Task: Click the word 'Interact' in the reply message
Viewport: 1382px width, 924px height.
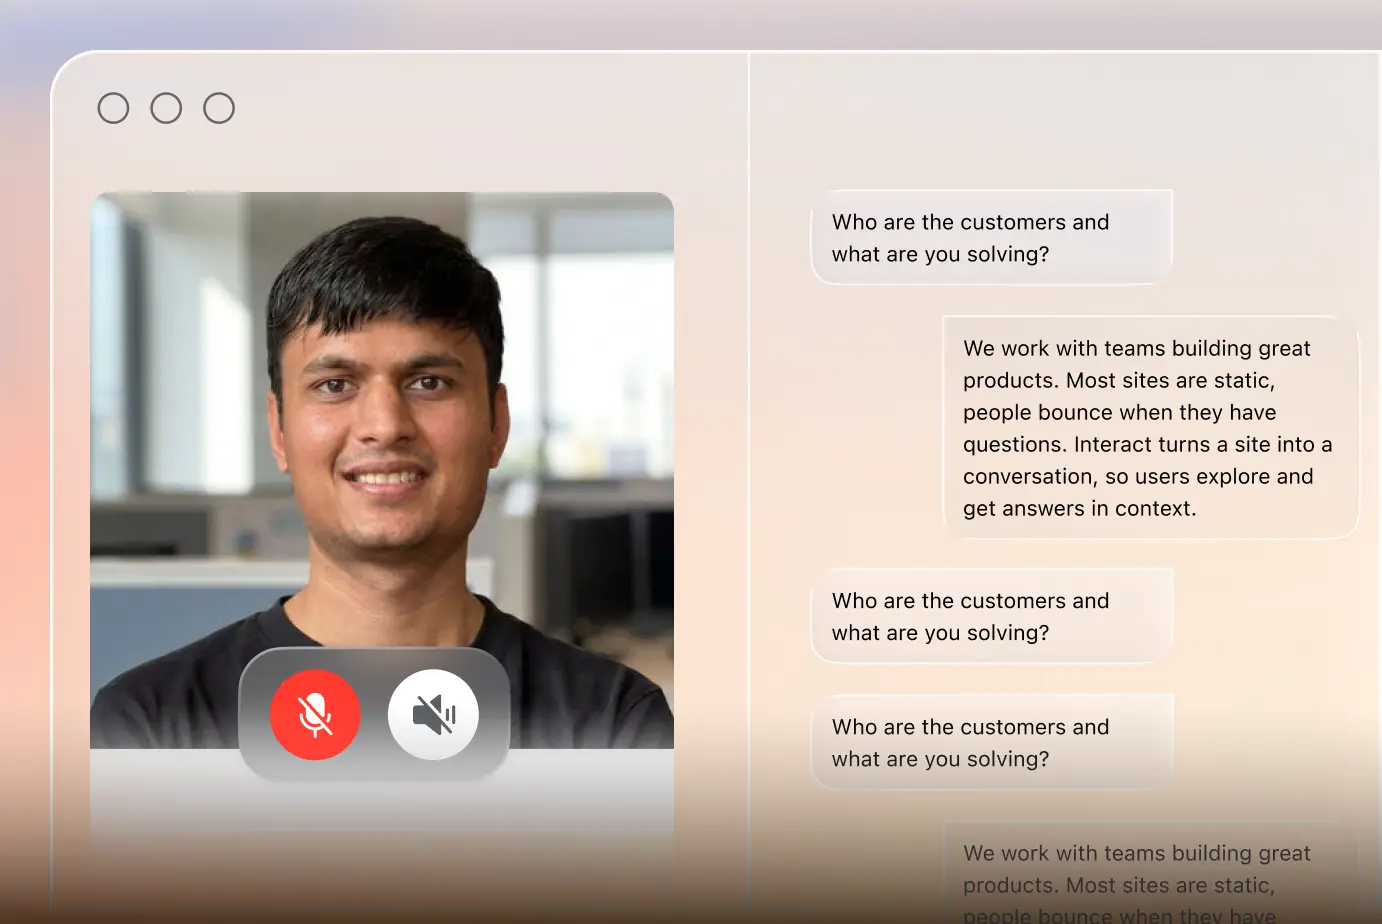Action: [x=1115, y=444]
